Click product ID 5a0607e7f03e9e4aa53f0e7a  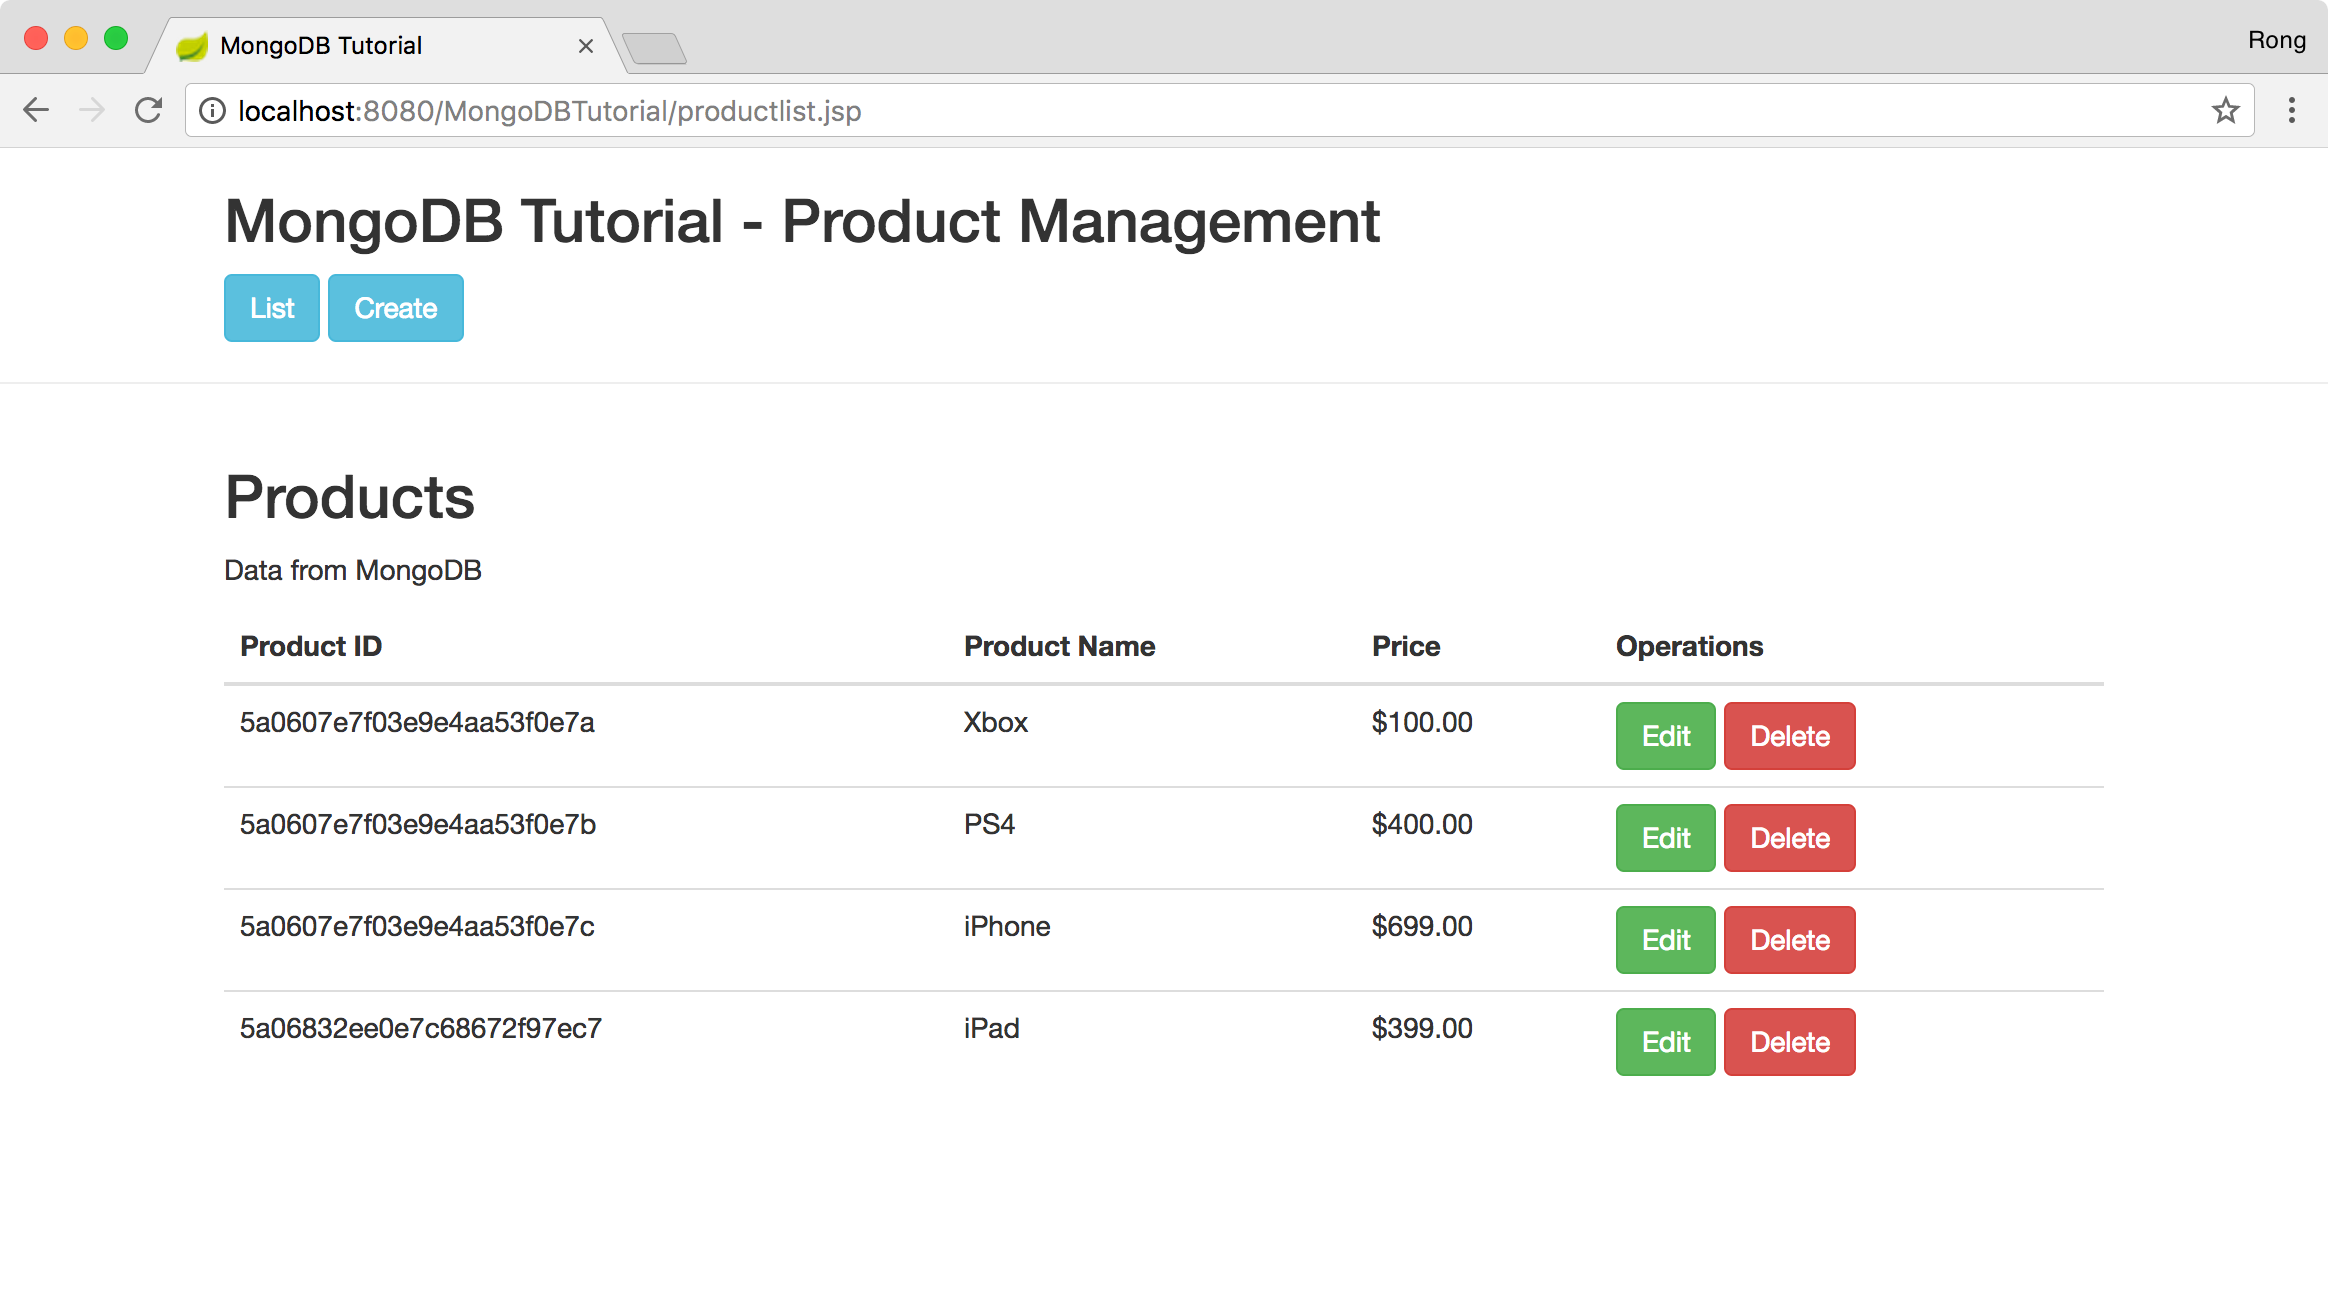click(x=417, y=722)
